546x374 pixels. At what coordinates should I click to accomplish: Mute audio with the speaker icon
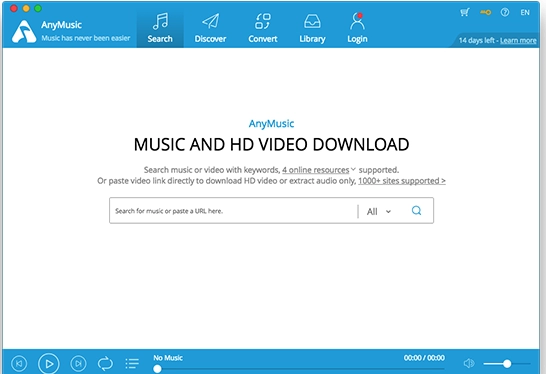coord(469,364)
